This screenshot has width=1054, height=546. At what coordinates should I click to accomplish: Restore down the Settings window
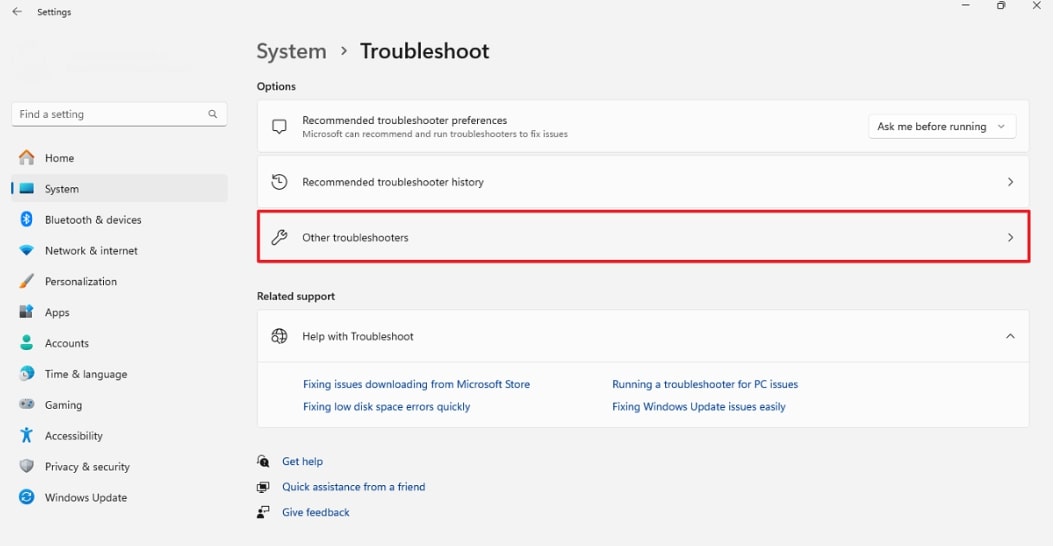pos(1001,5)
